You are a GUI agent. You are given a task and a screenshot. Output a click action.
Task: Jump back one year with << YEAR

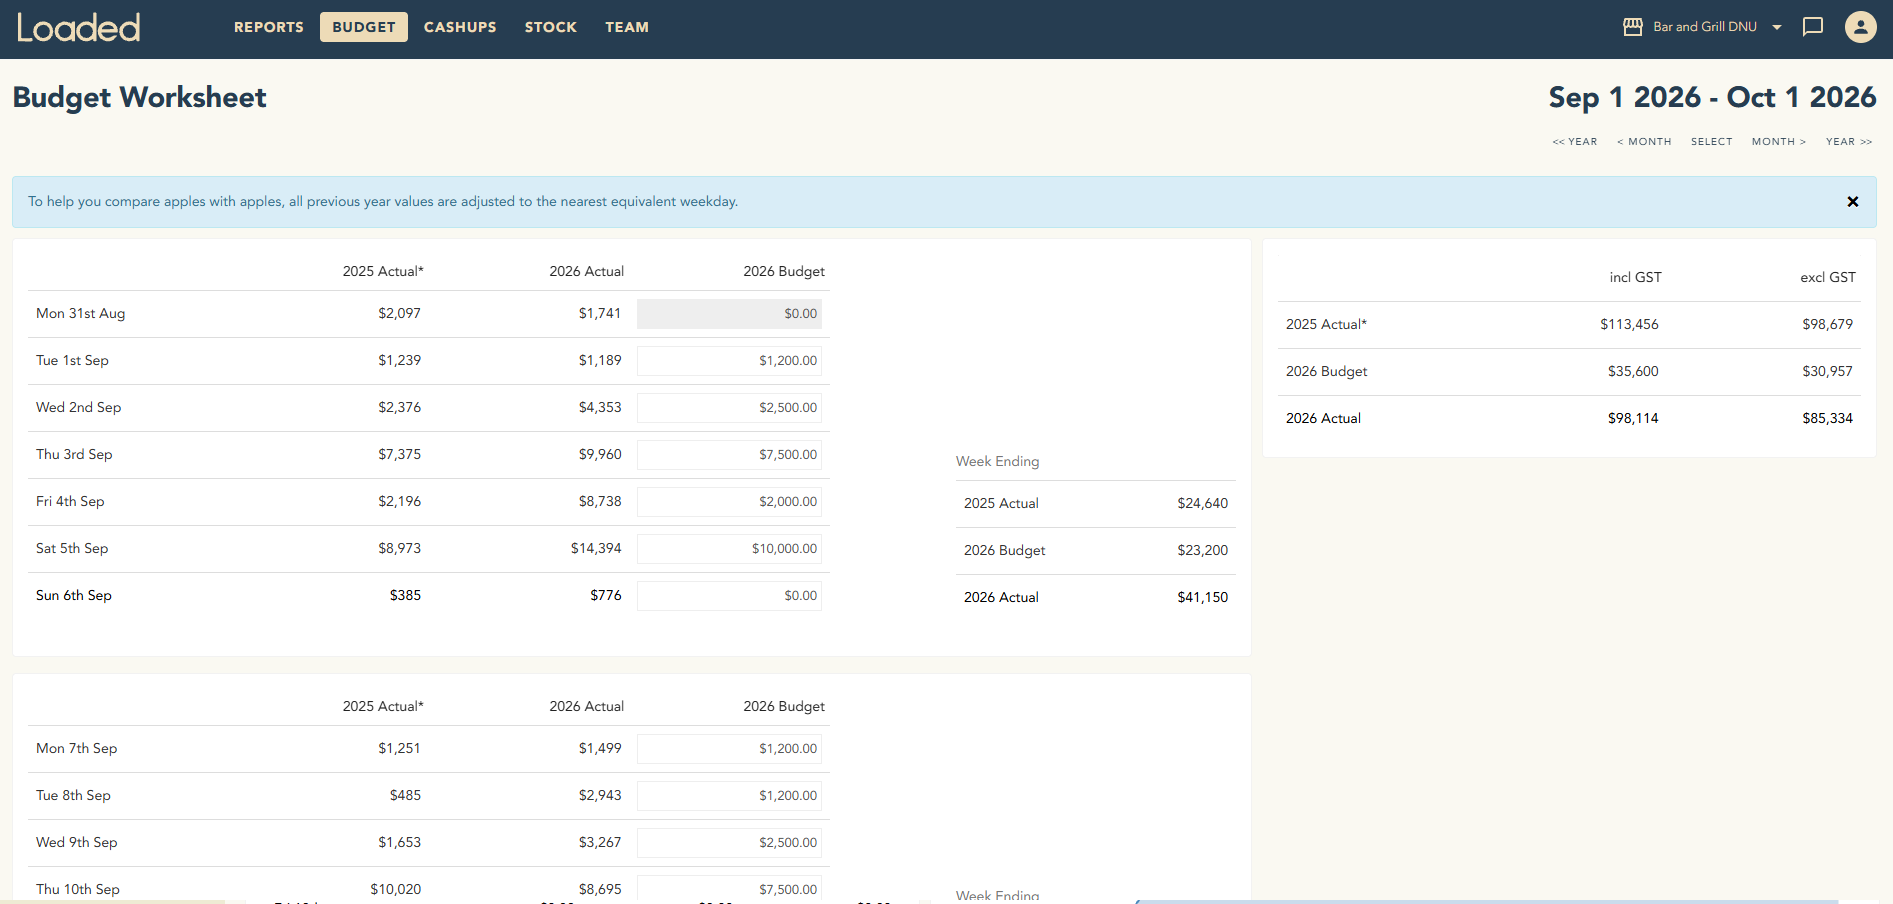(x=1574, y=142)
